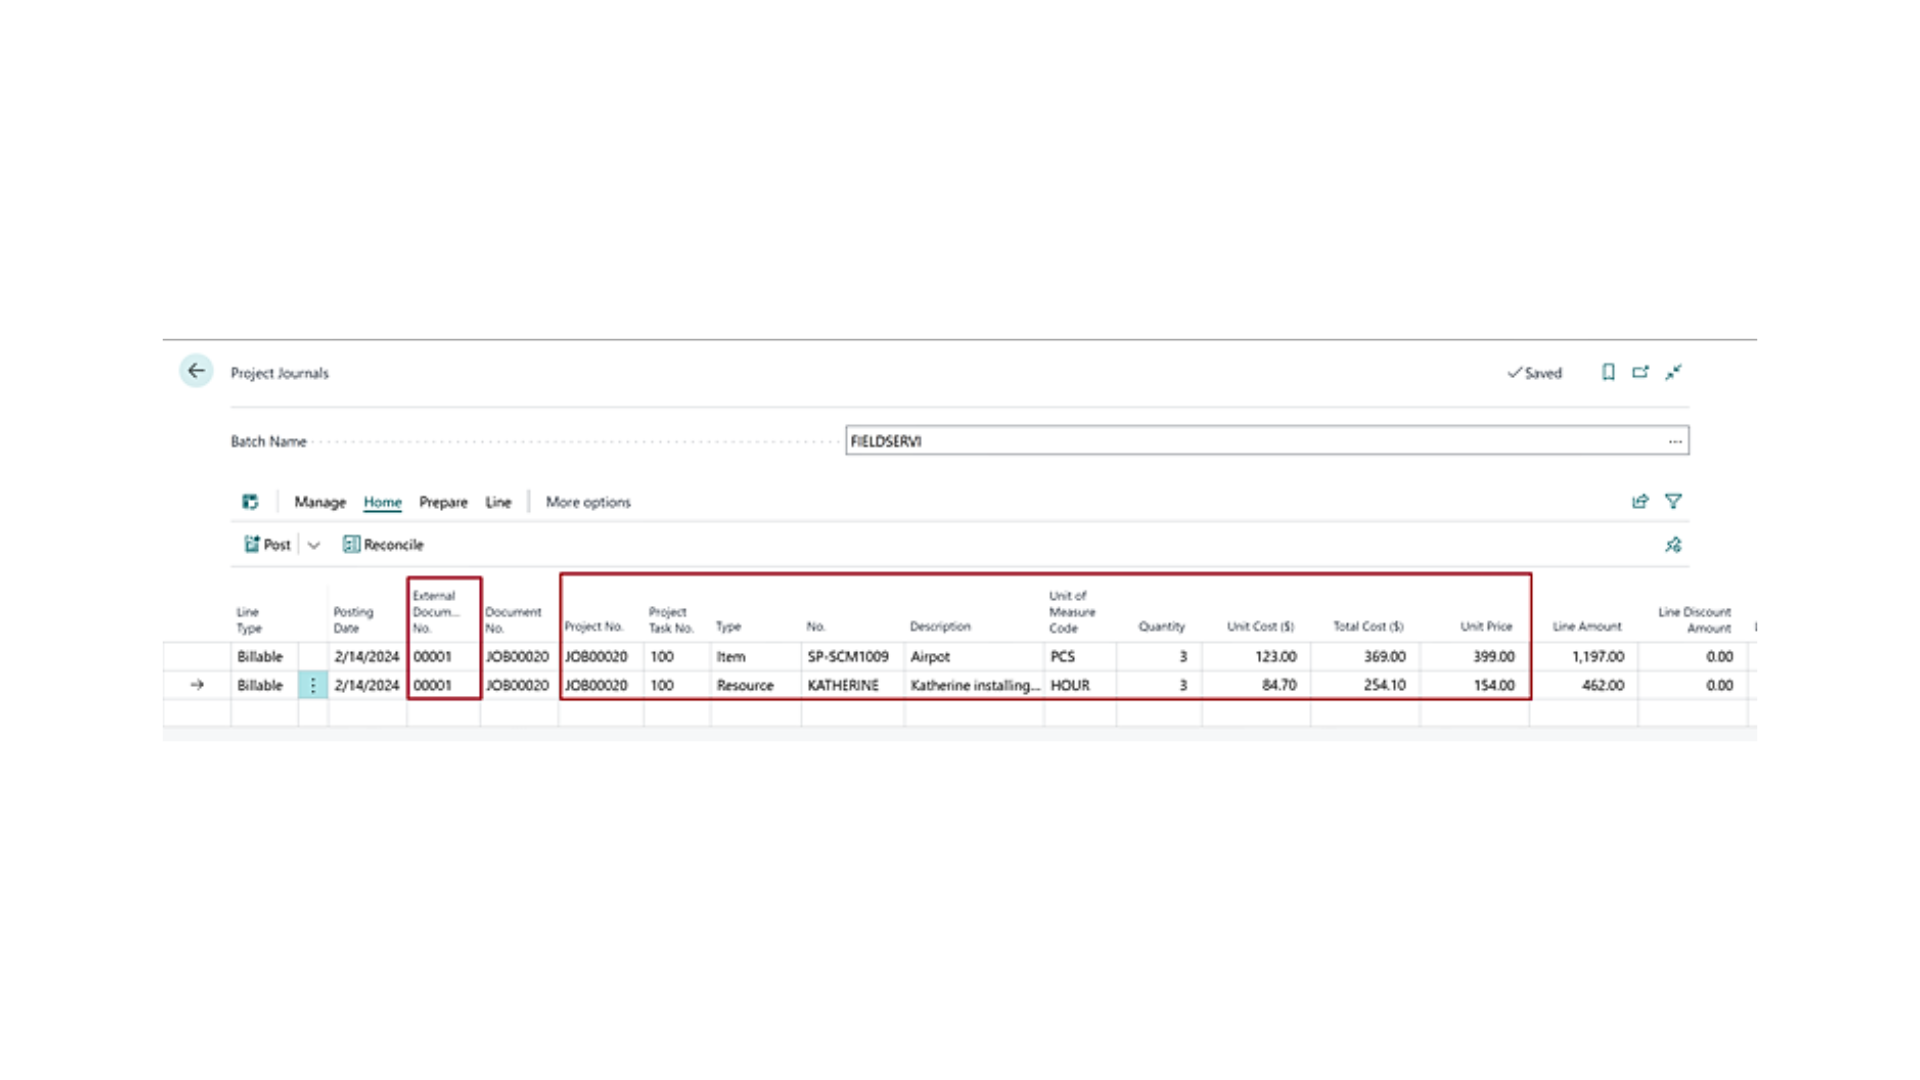Click the Project Journals title
This screenshot has height=1080, width=1920.
point(279,373)
